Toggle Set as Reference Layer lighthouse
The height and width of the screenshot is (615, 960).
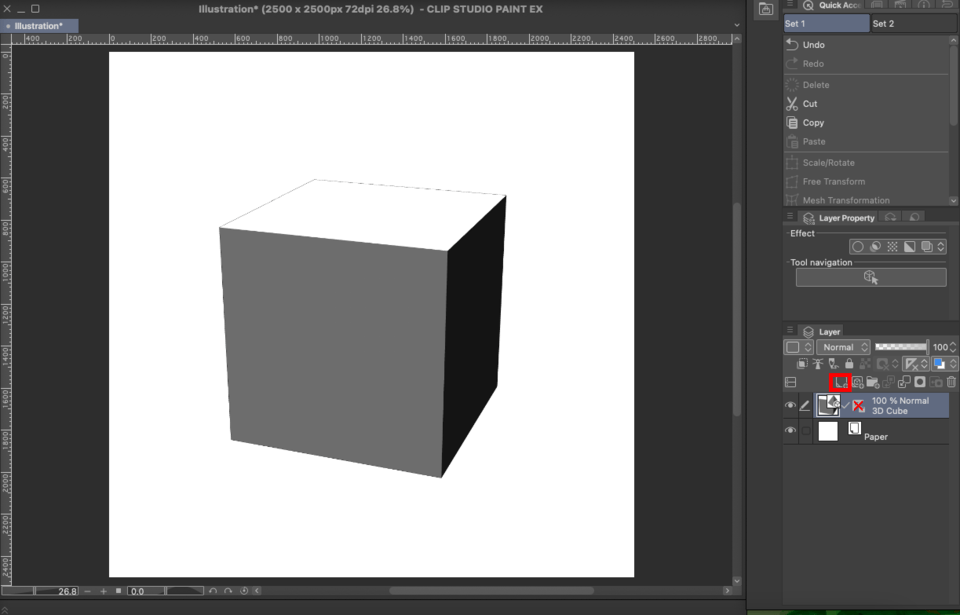click(x=817, y=364)
